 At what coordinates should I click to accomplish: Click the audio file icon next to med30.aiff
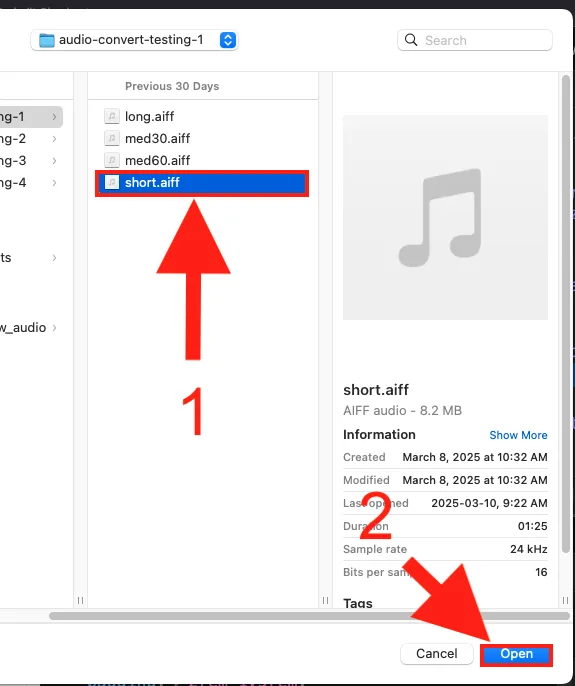point(112,138)
